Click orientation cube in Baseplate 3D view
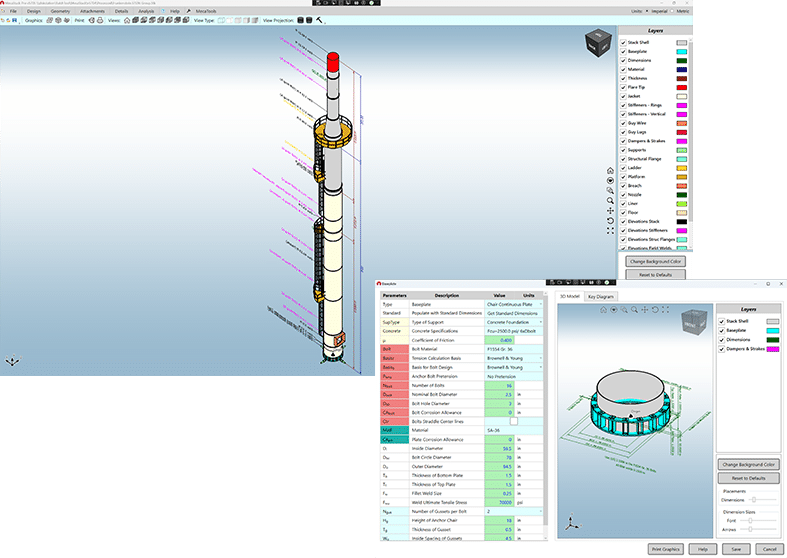This screenshot has width=787, height=558. [695, 323]
